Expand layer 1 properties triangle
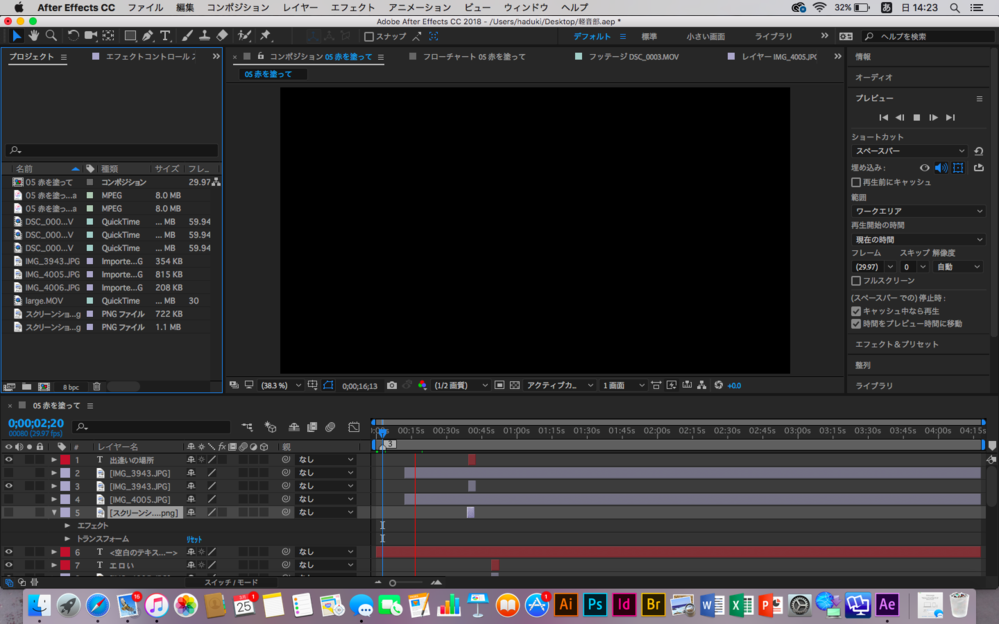This screenshot has height=624, width=999. tap(54, 460)
